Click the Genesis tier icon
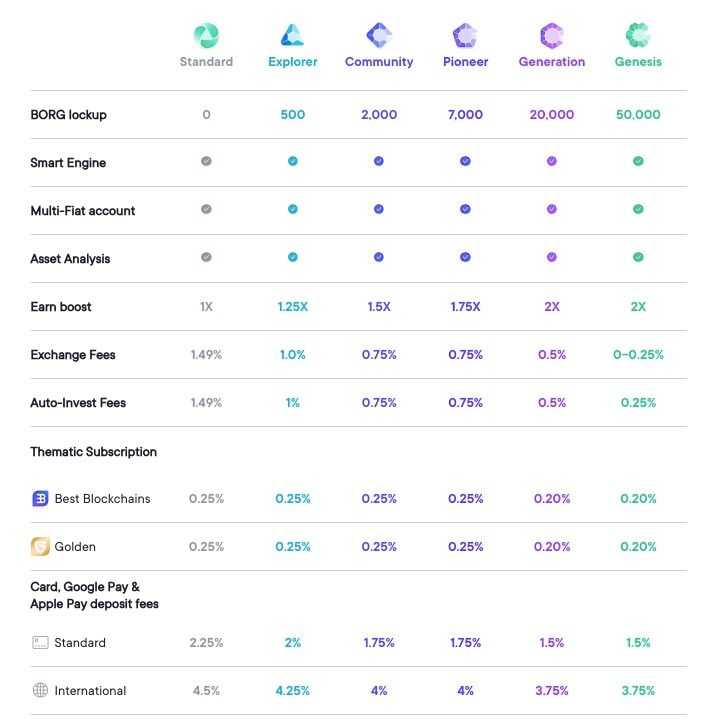This screenshot has width=711, height=719. (x=638, y=36)
